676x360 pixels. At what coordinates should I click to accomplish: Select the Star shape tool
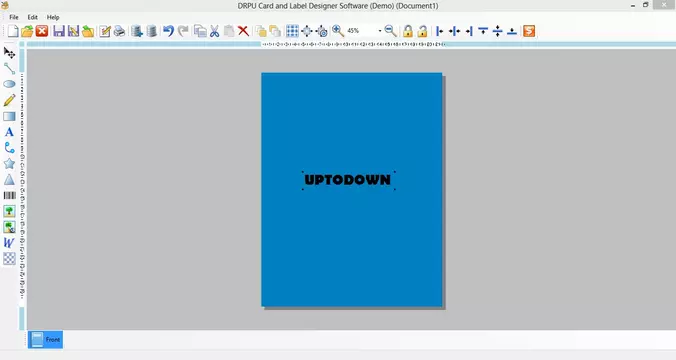click(x=9, y=163)
